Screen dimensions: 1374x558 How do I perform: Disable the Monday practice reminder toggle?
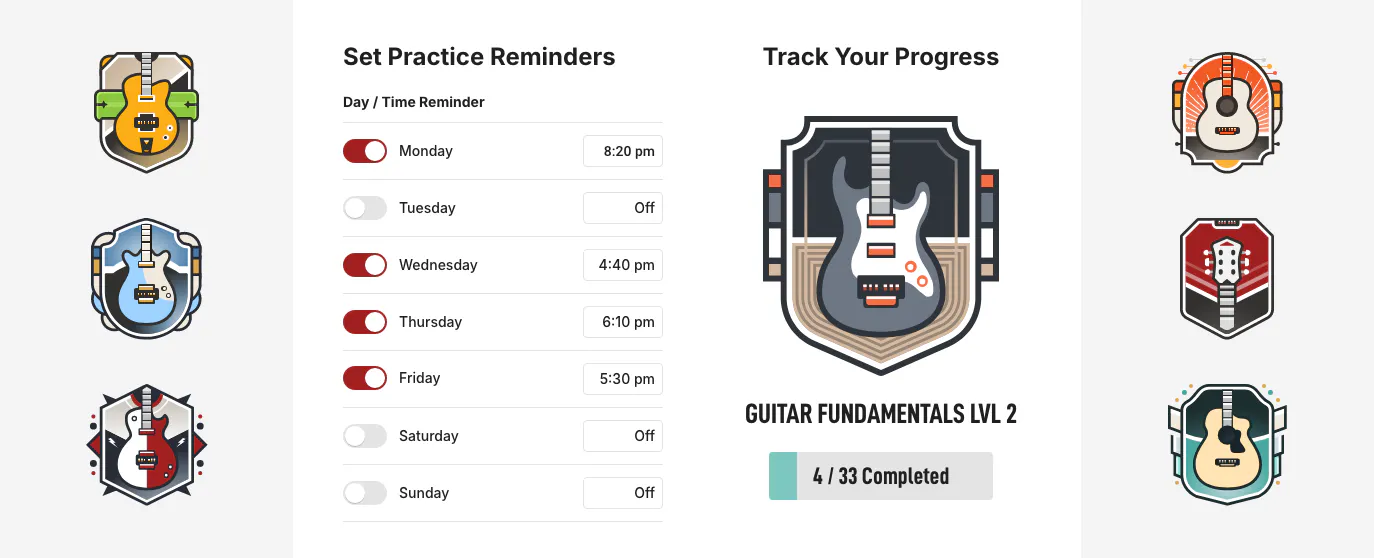365,151
